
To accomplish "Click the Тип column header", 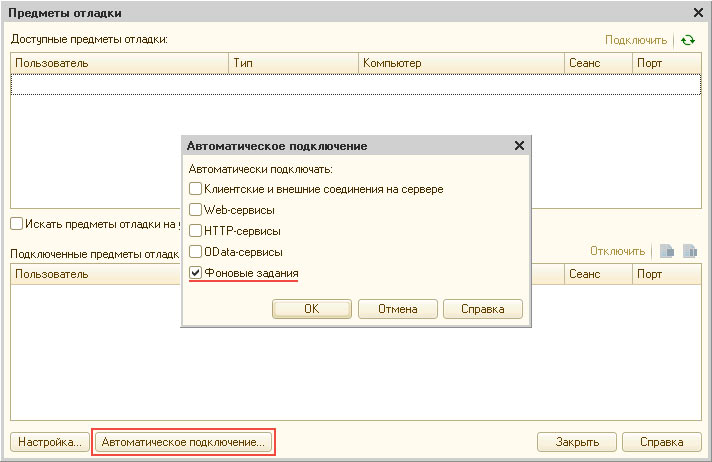I will (x=293, y=63).
